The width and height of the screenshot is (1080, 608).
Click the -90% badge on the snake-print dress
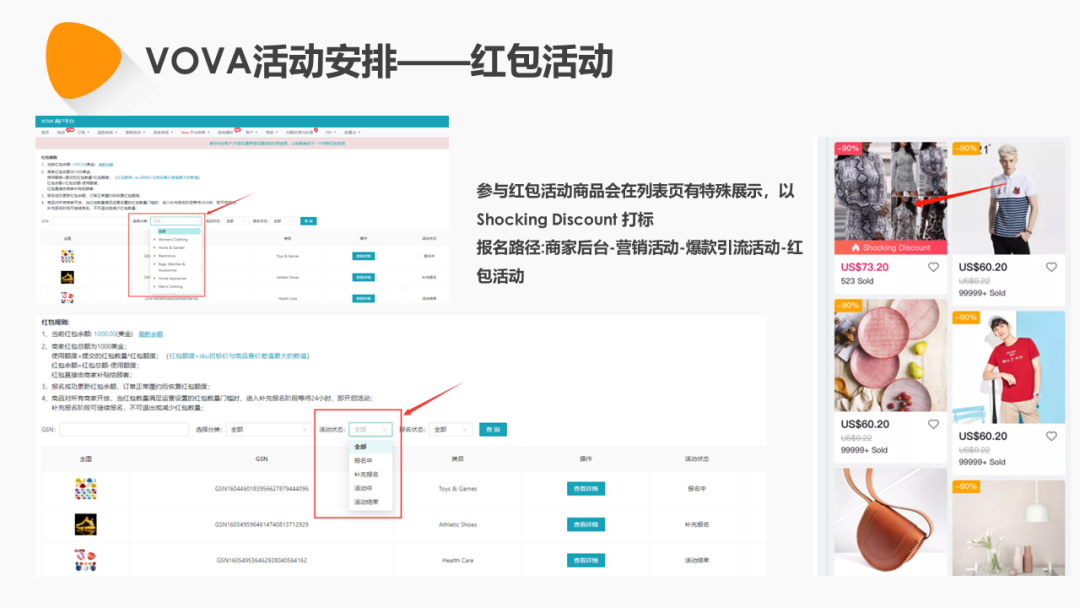coord(848,148)
